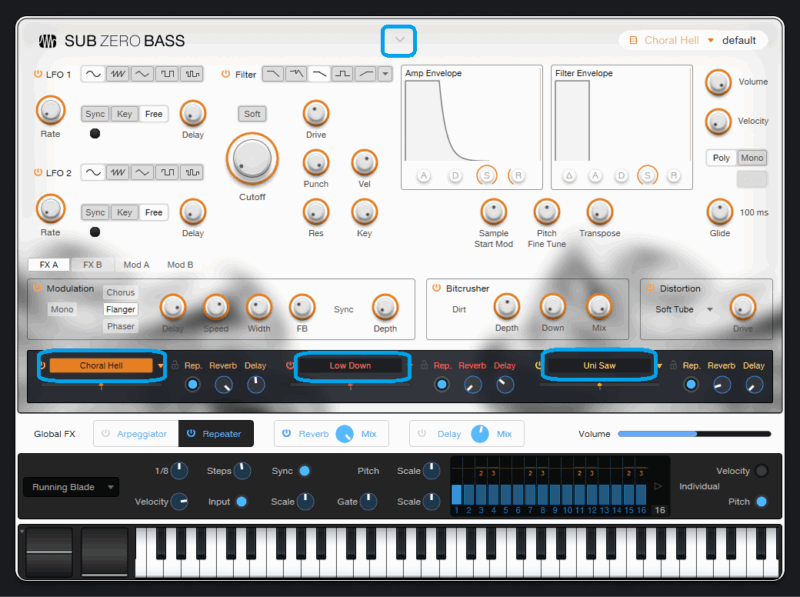Screen dimensions: 800x597
Task: Select the Low Down layer name
Action: 350,365
